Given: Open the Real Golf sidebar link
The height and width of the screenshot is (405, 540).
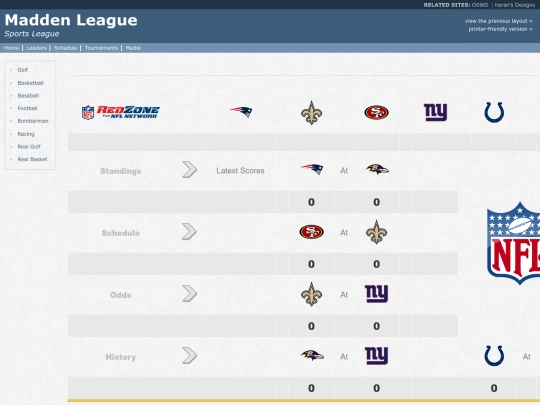Looking at the screenshot, I should (x=29, y=146).
